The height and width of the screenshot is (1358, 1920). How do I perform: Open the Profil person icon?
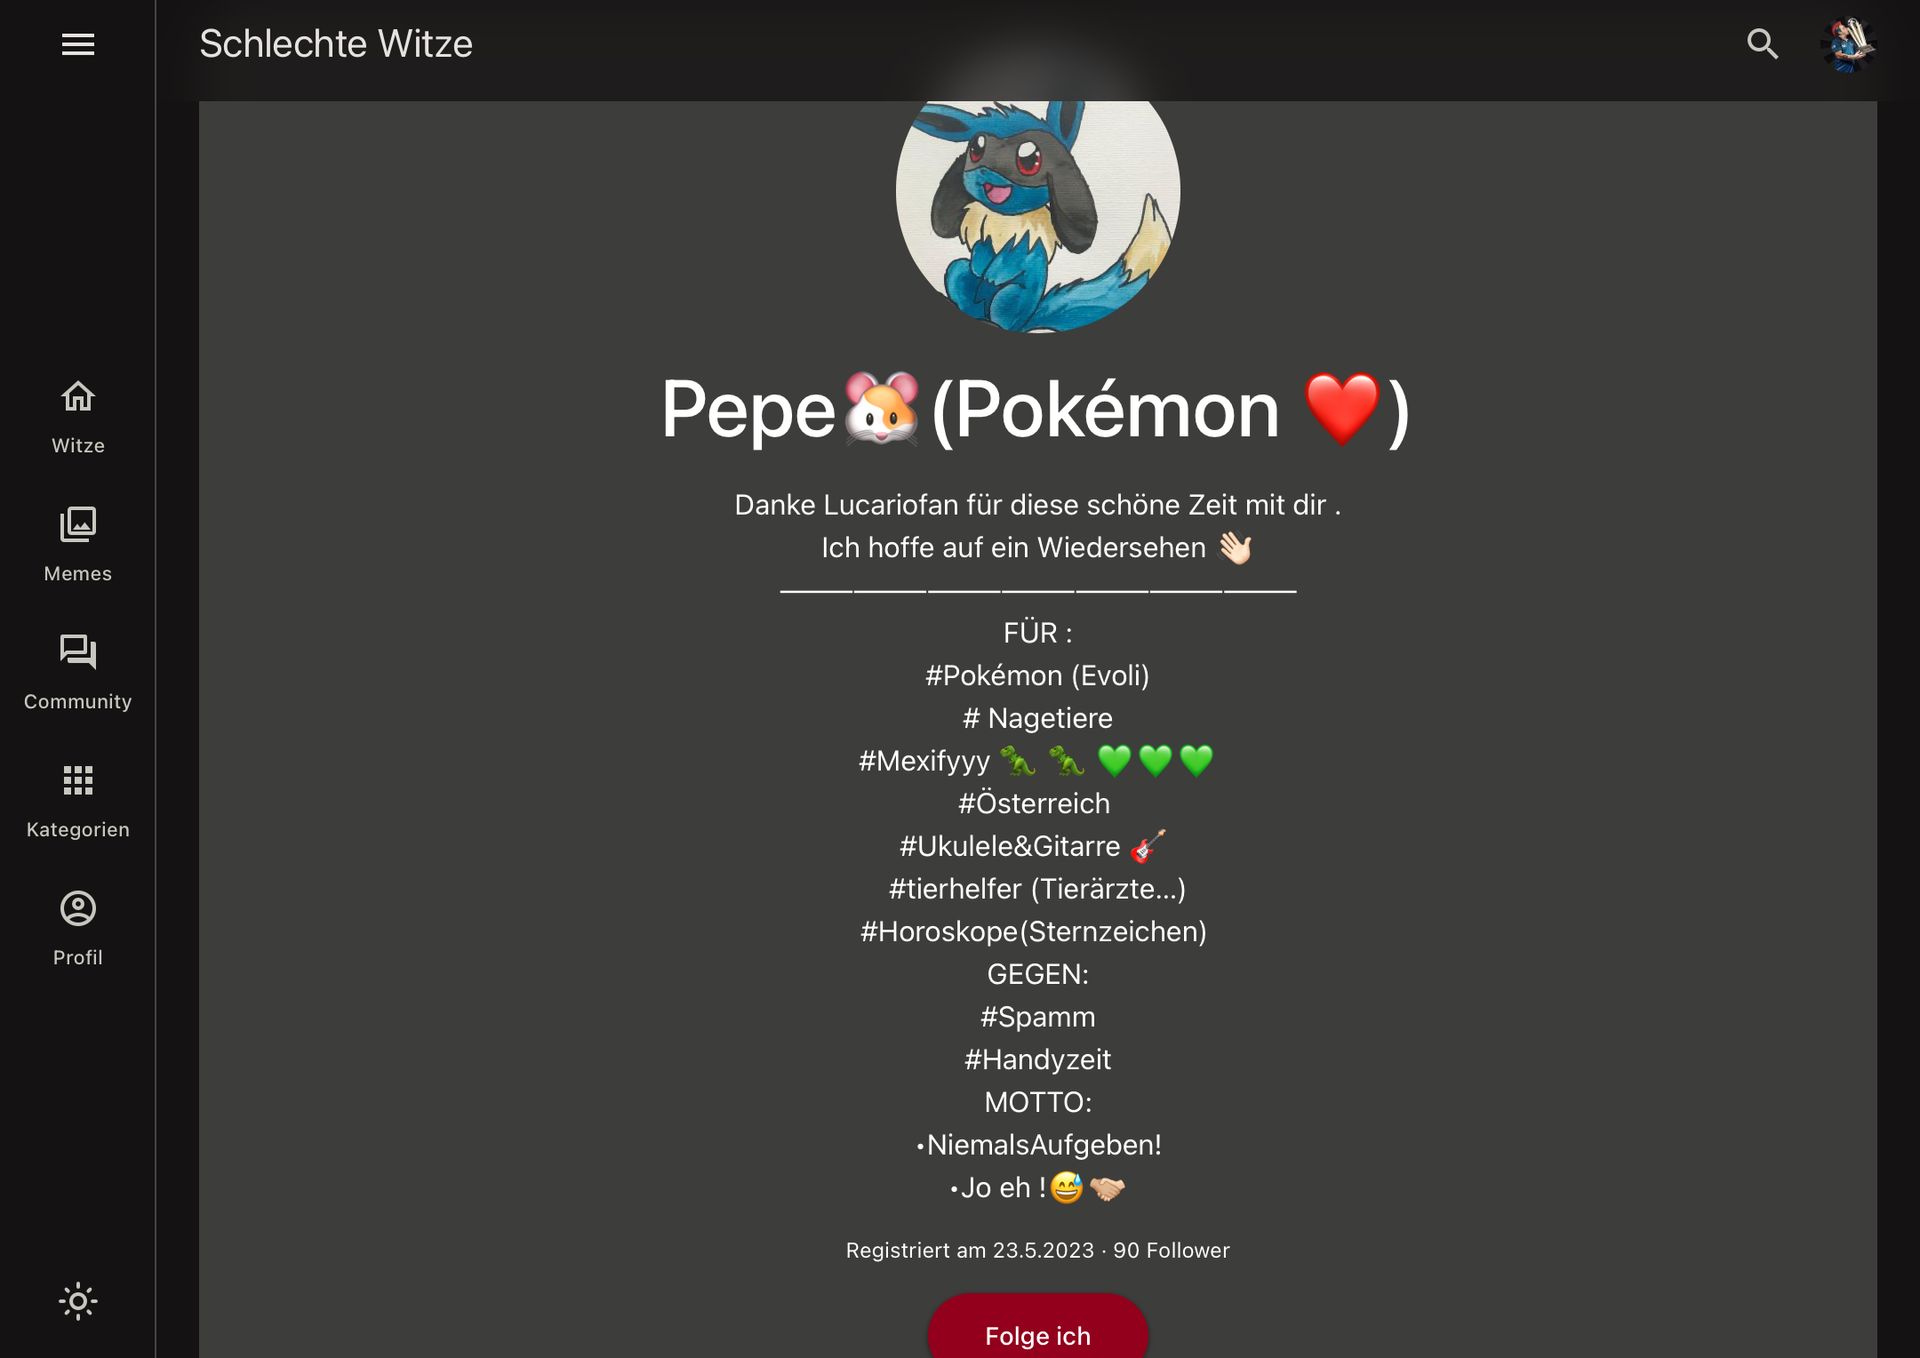tap(78, 908)
